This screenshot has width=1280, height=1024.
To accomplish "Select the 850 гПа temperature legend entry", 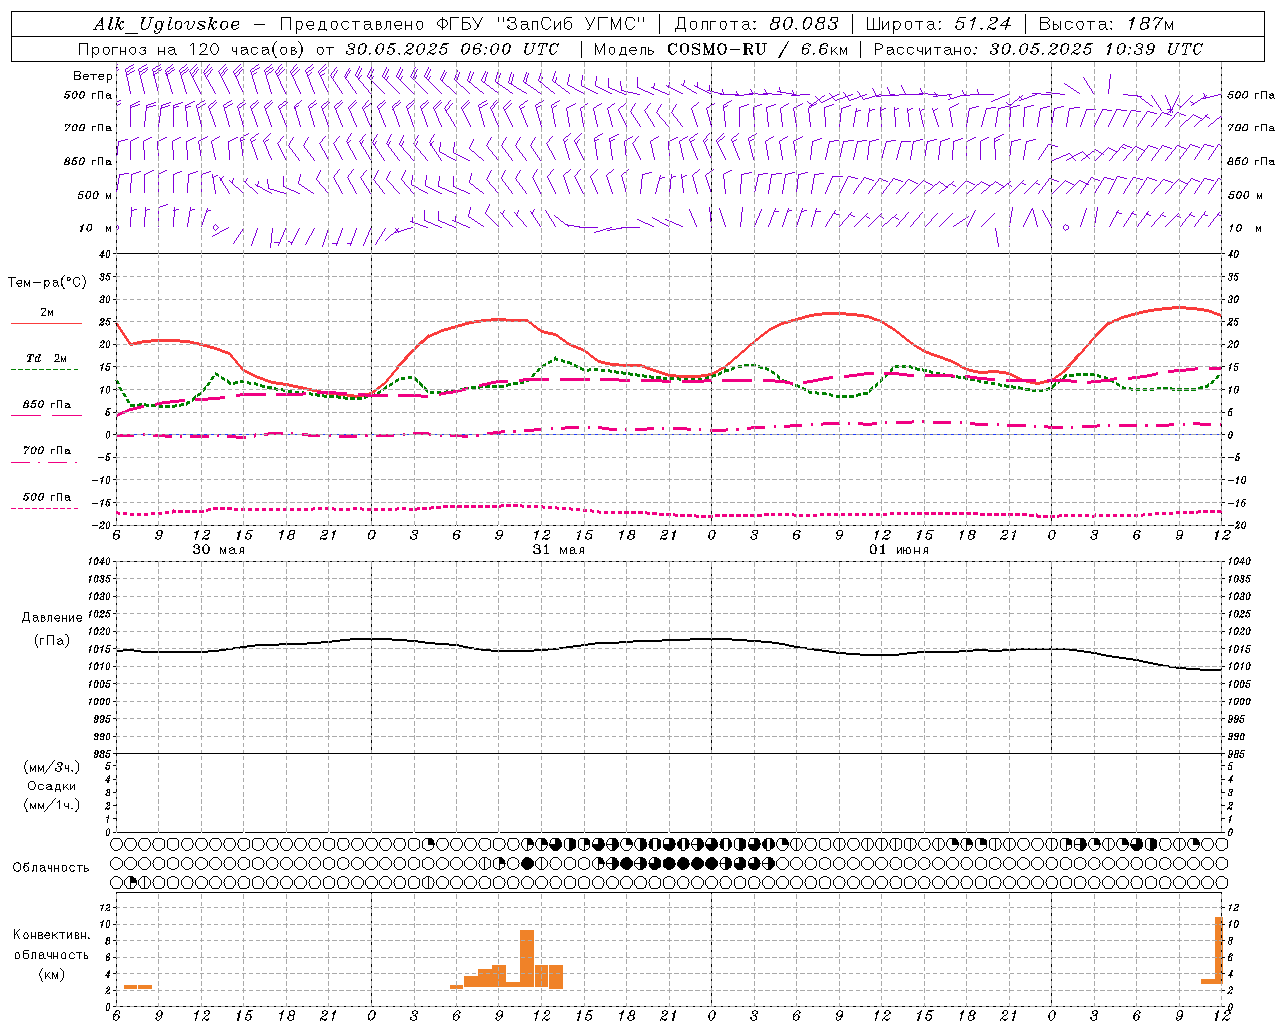I will click(46, 405).
